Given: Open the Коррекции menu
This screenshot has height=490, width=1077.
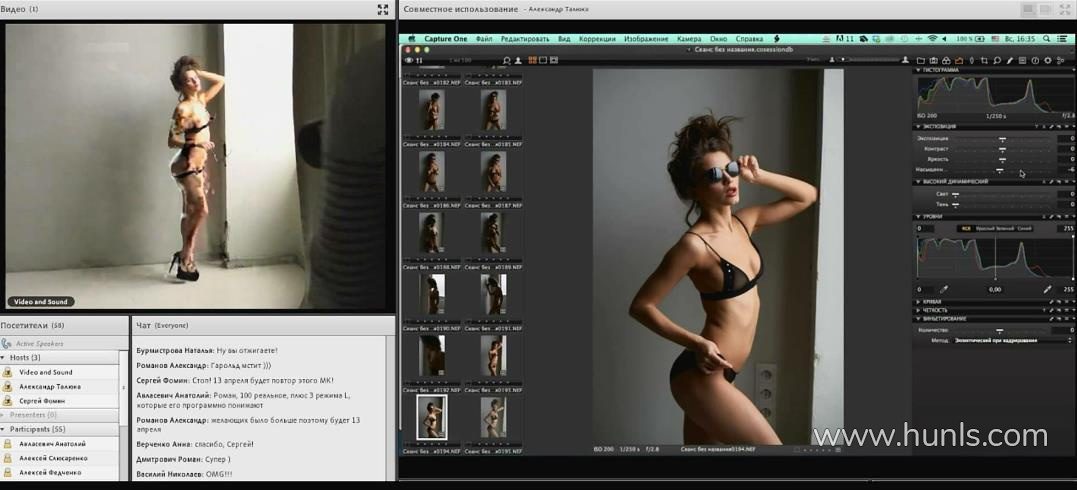Looking at the screenshot, I should [597, 39].
